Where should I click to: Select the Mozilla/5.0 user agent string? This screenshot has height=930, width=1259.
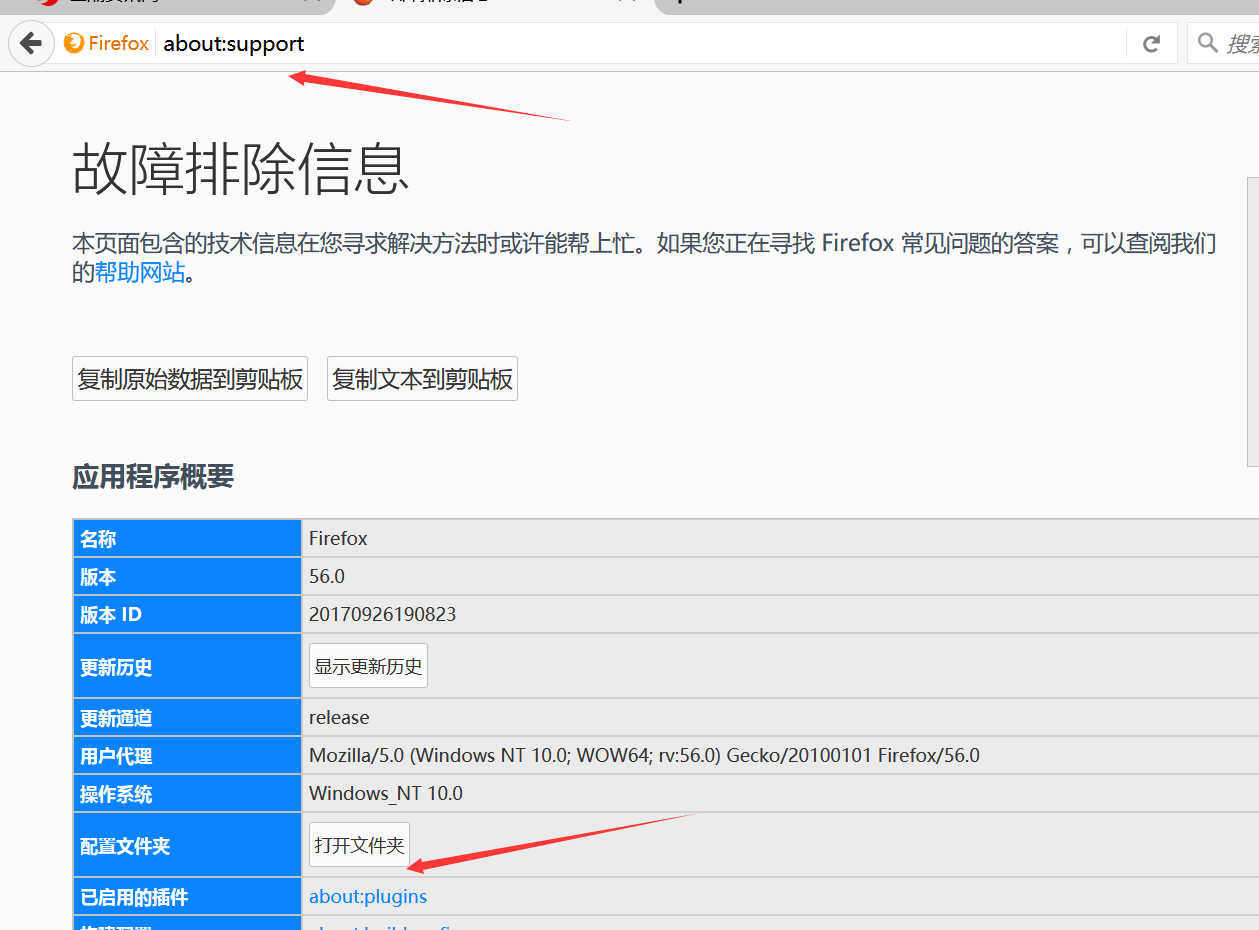tap(644, 755)
